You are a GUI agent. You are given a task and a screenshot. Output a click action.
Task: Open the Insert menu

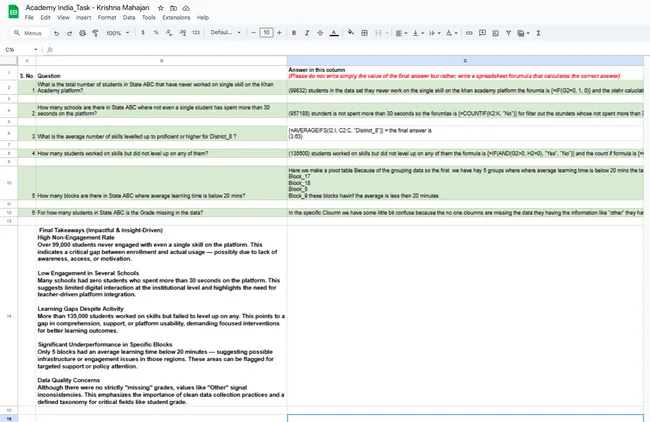pyautogui.click(x=83, y=17)
